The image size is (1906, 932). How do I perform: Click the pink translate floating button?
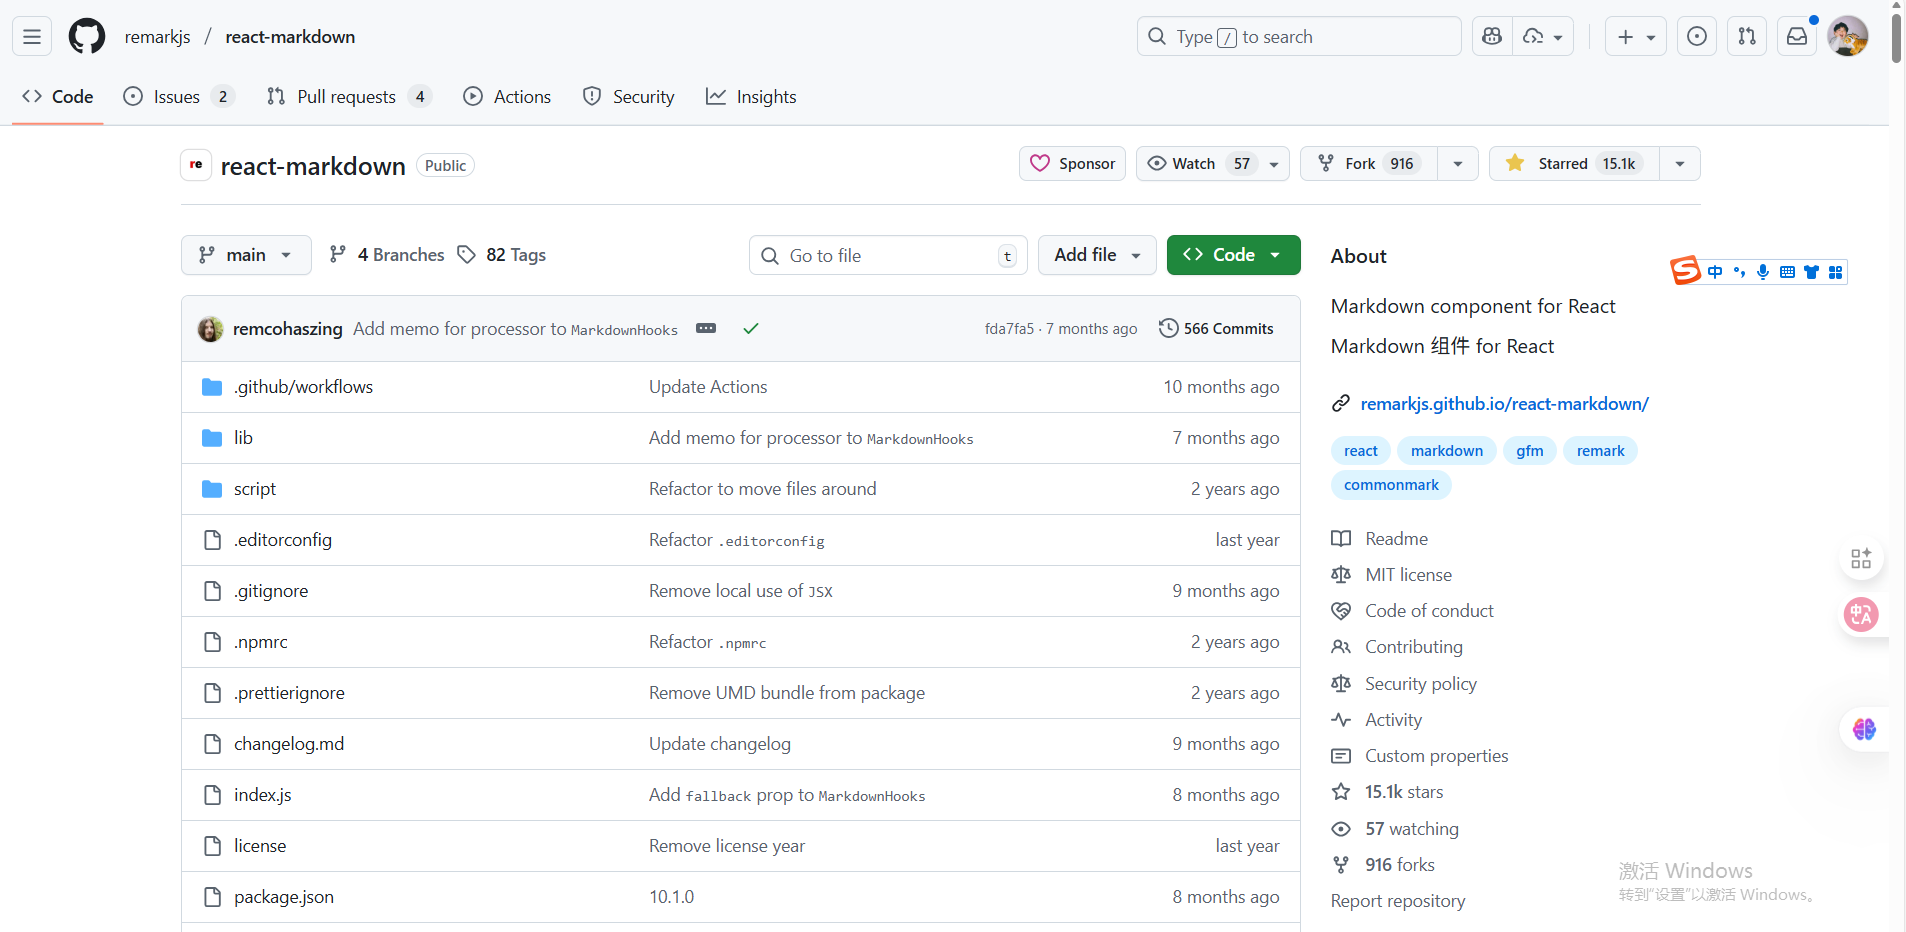[1861, 614]
